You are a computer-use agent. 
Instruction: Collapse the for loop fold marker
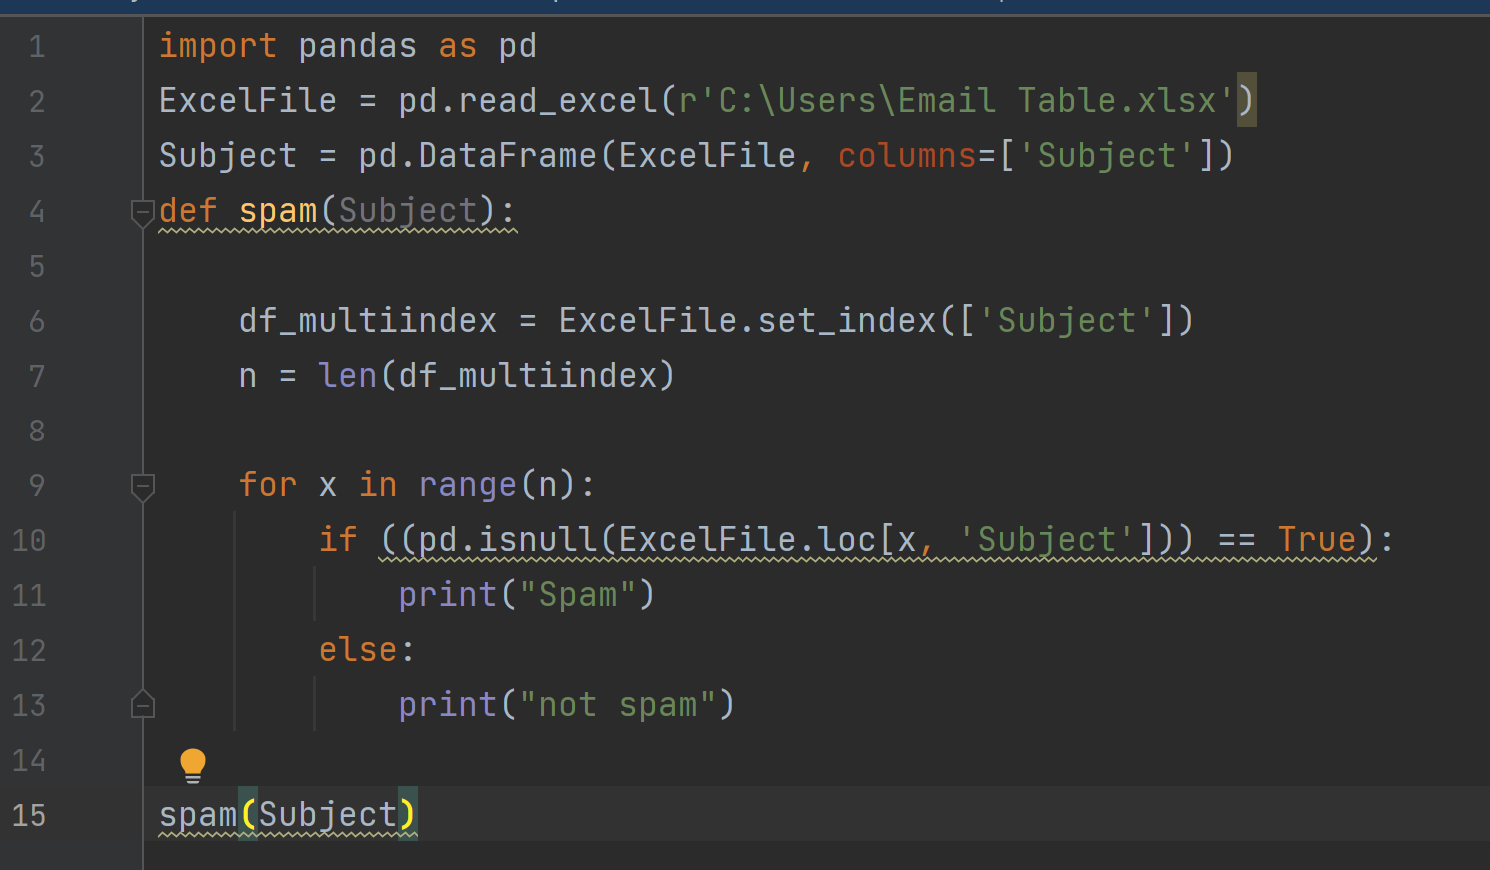tap(143, 487)
